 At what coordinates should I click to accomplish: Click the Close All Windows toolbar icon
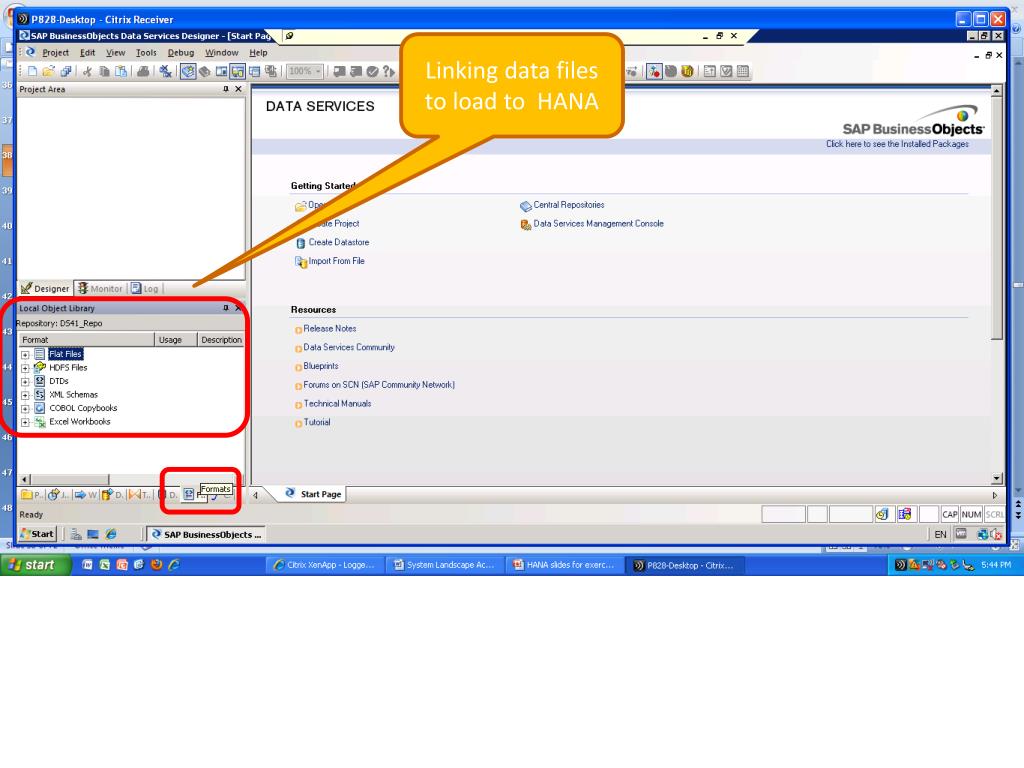click(165, 71)
